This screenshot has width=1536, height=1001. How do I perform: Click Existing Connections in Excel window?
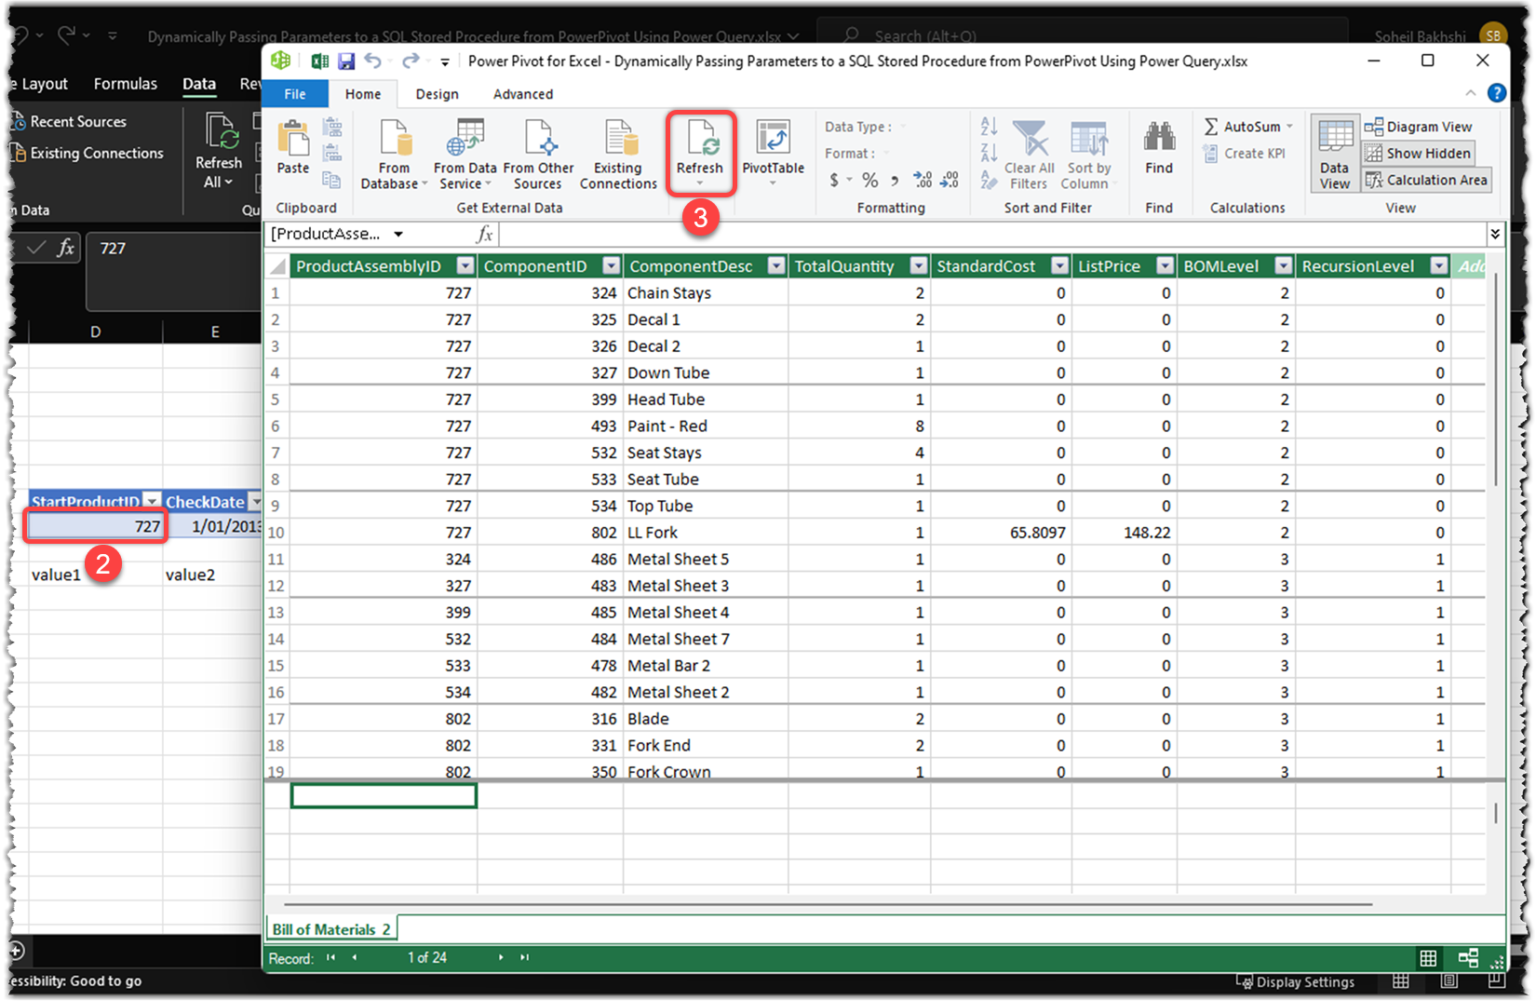[87, 153]
